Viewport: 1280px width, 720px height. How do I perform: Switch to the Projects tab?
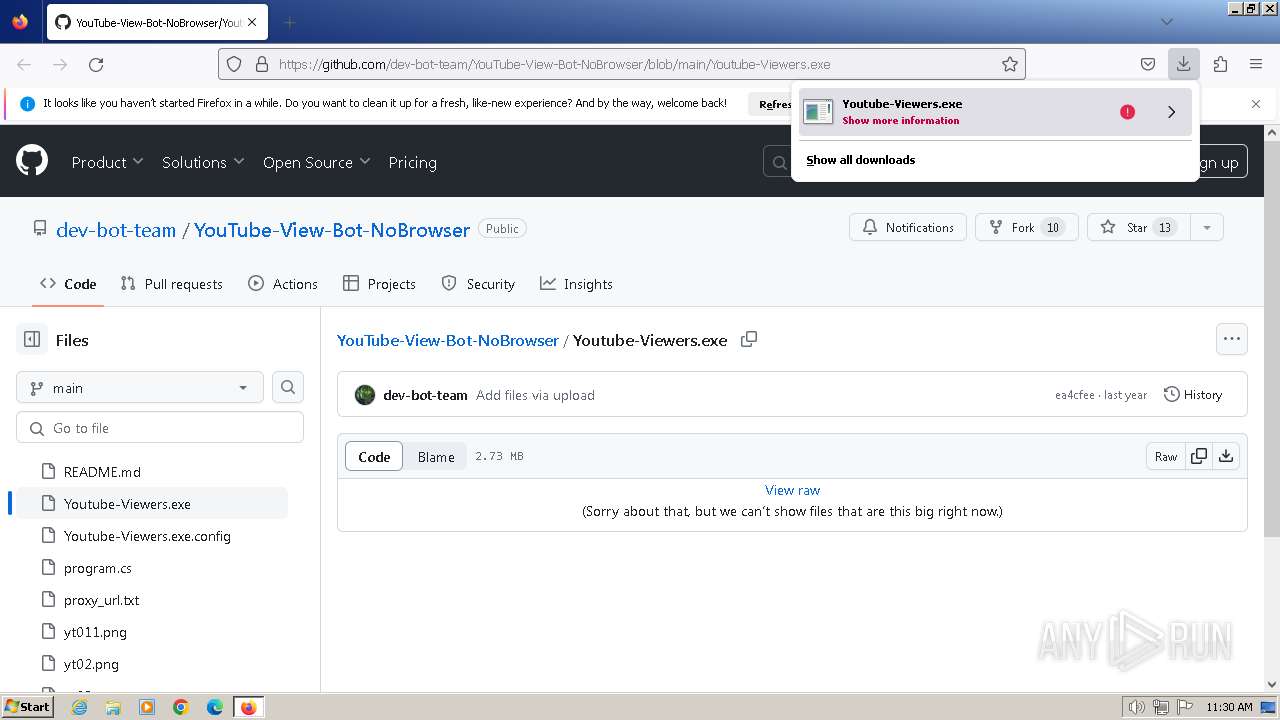pyautogui.click(x=379, y=284)
